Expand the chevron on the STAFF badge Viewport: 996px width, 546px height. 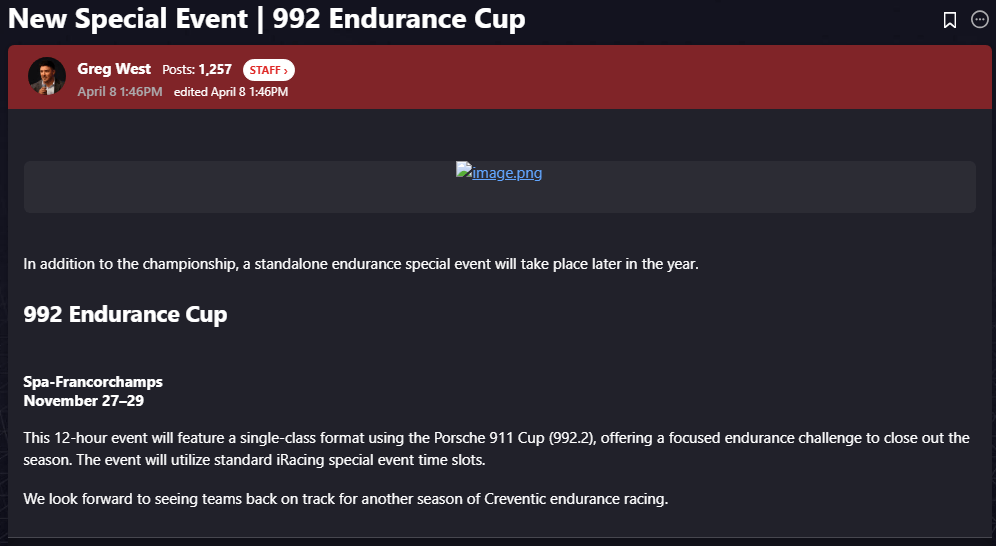coord(286,70)
